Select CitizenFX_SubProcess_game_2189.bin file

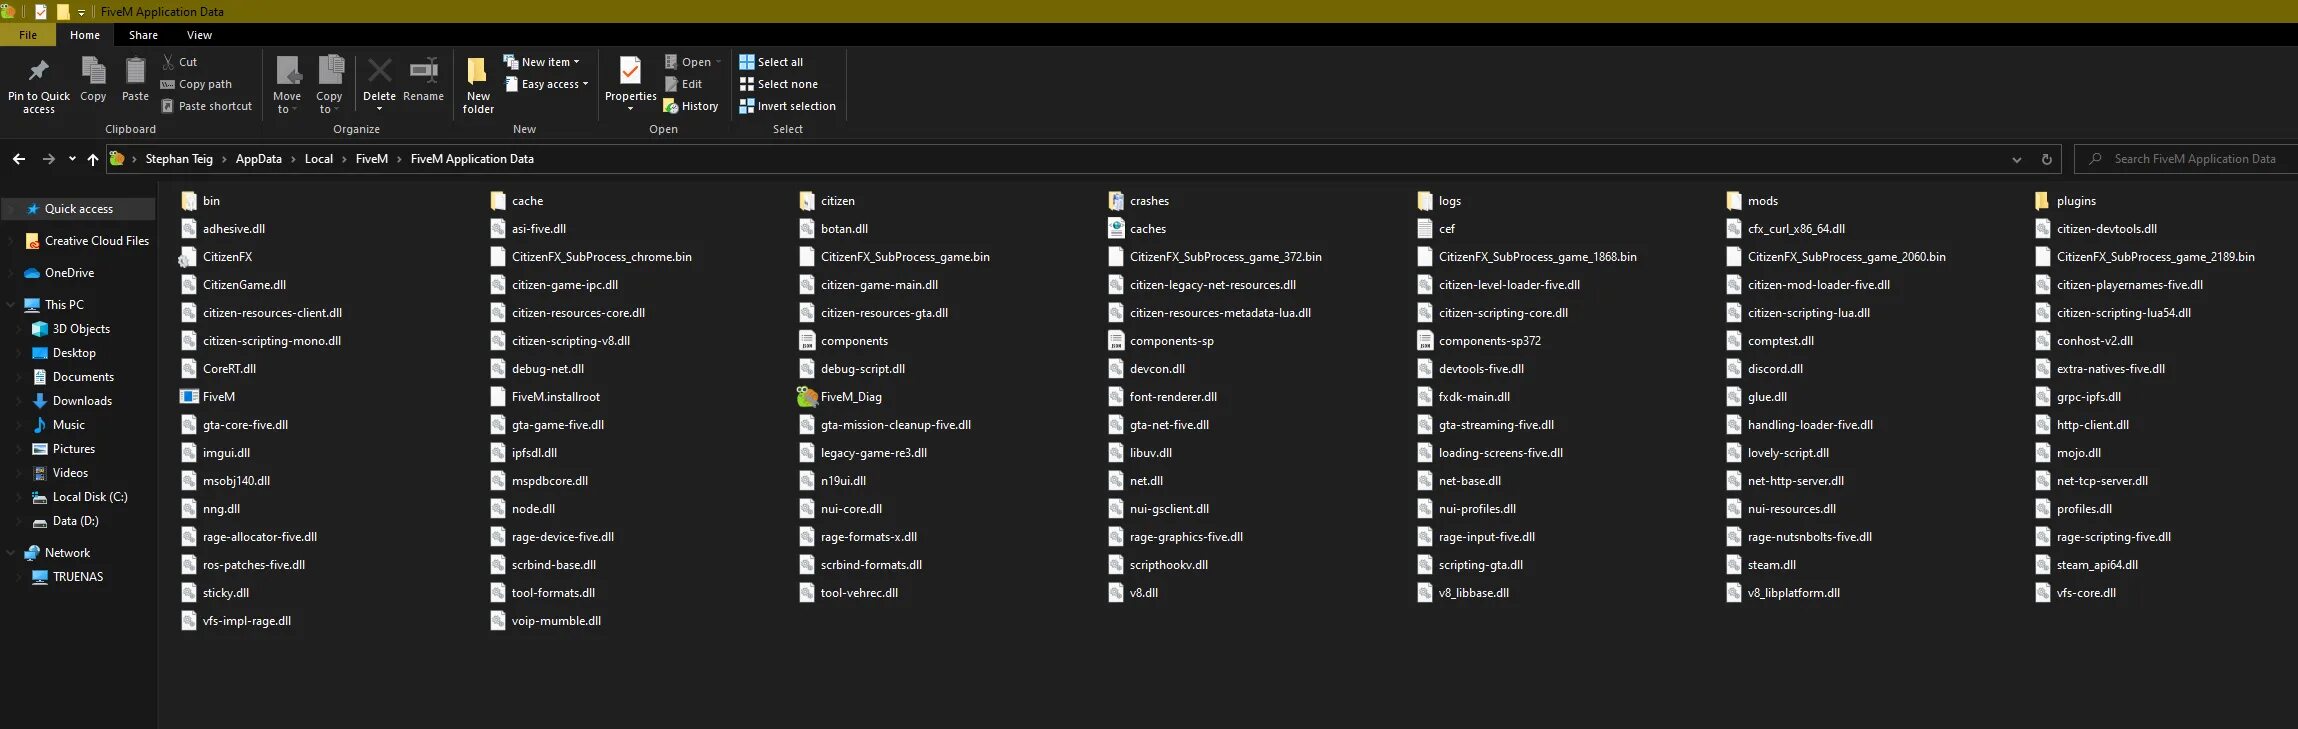tap(2144, 257)
